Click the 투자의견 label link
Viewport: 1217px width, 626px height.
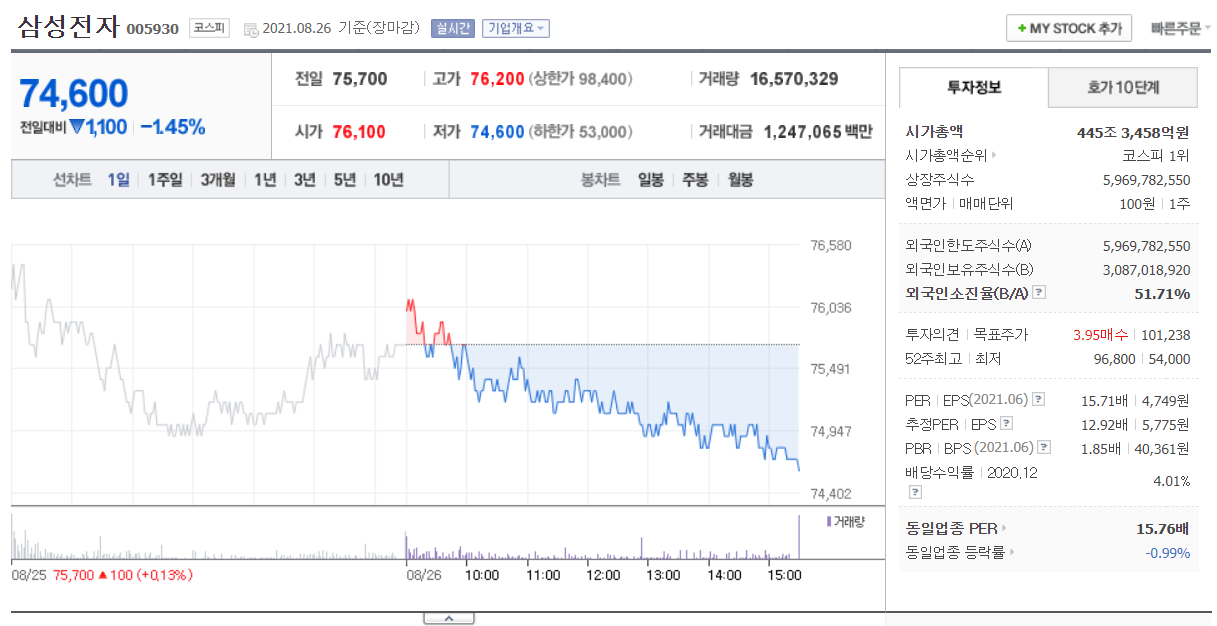[x=932, y=335]
